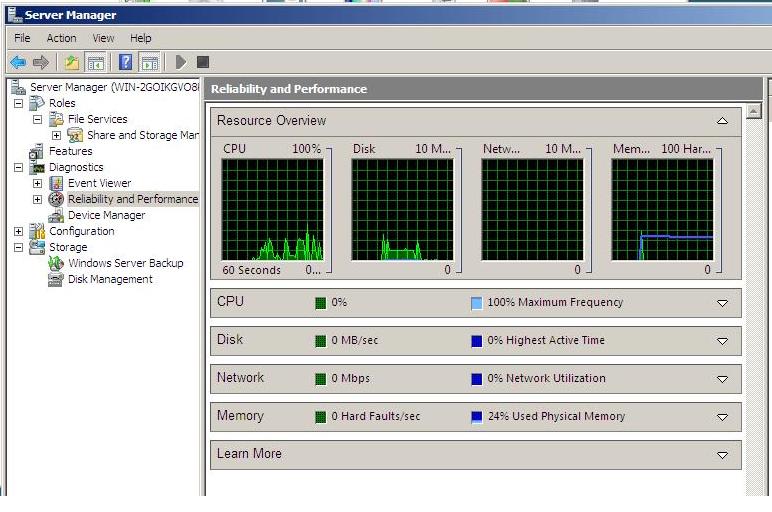The image size is (772, 512).
Task: Click the 0 Mbps network text
Action: click(x=350, y=379)
